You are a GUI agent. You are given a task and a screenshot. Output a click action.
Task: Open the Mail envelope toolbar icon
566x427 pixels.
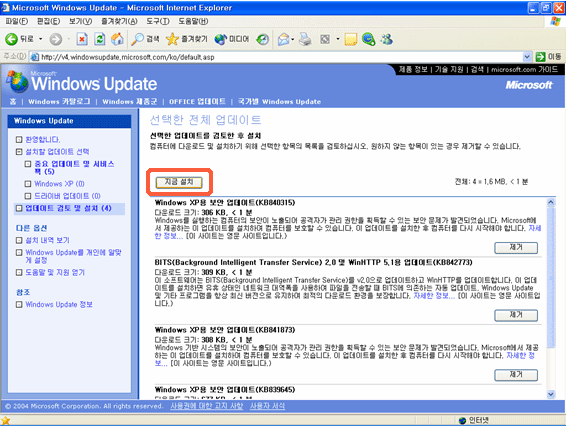[x=284, y=39]
